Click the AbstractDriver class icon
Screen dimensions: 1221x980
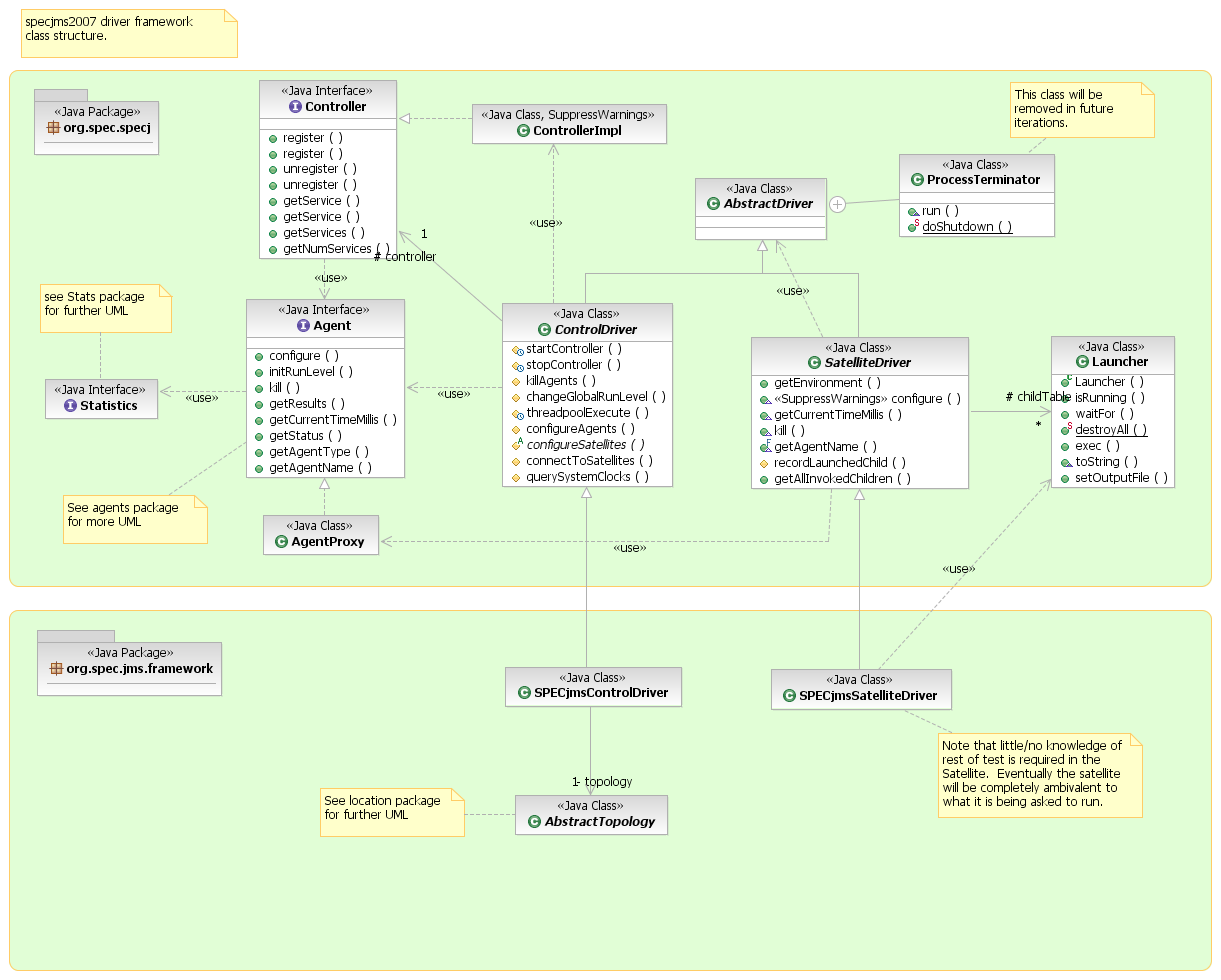(713, 204)
